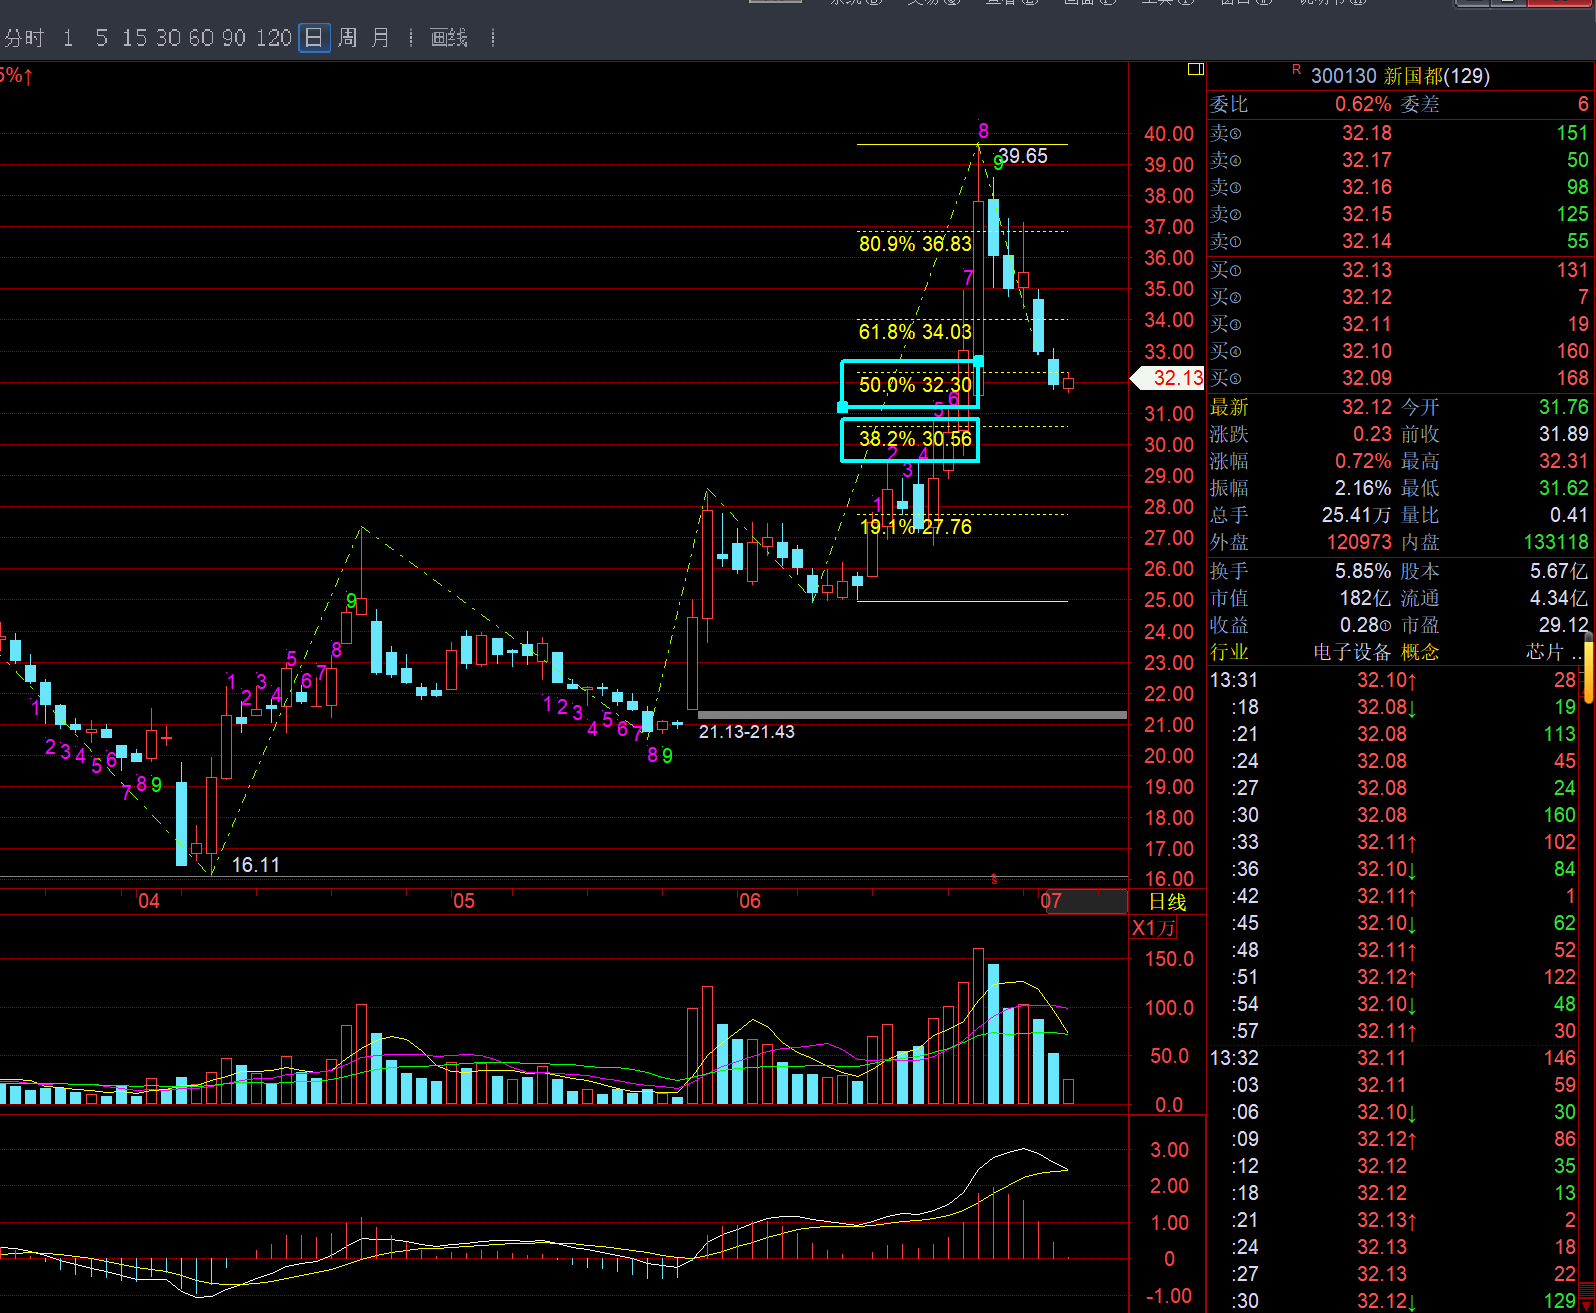Image resolution: width=1596 pixels, height=1313 pixels.
Task: Click the 买② bid price 32.12
Action: click(1367, 297)
